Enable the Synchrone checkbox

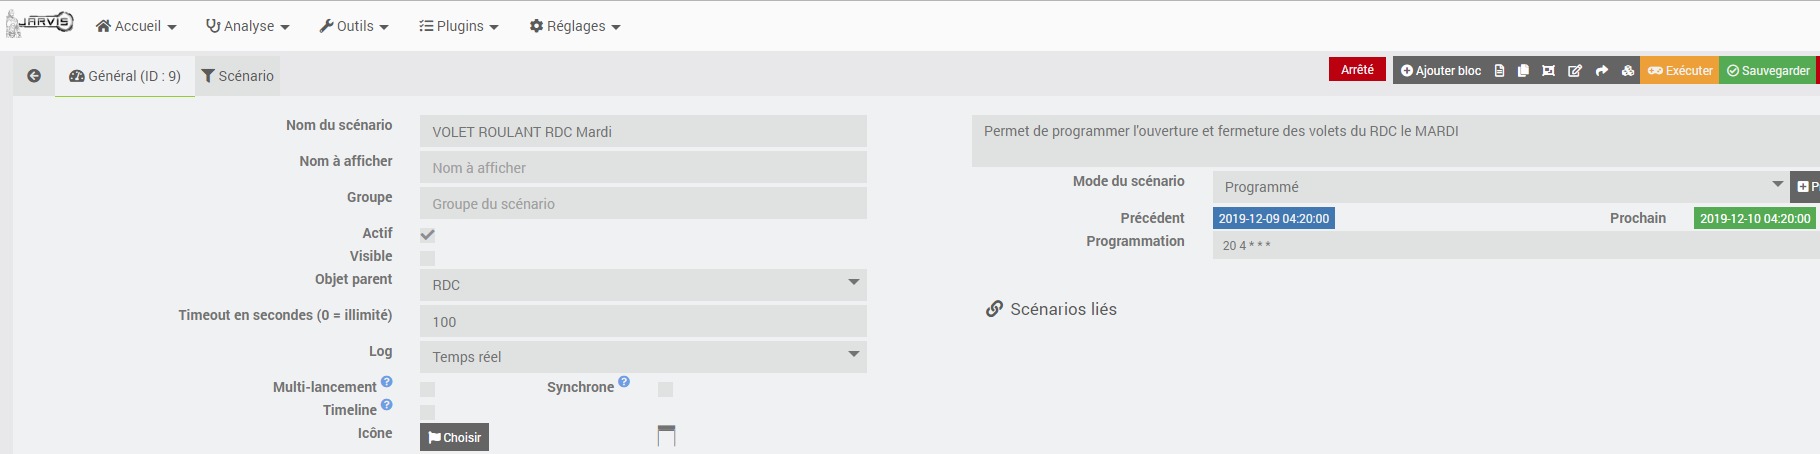tap(665, 389)
